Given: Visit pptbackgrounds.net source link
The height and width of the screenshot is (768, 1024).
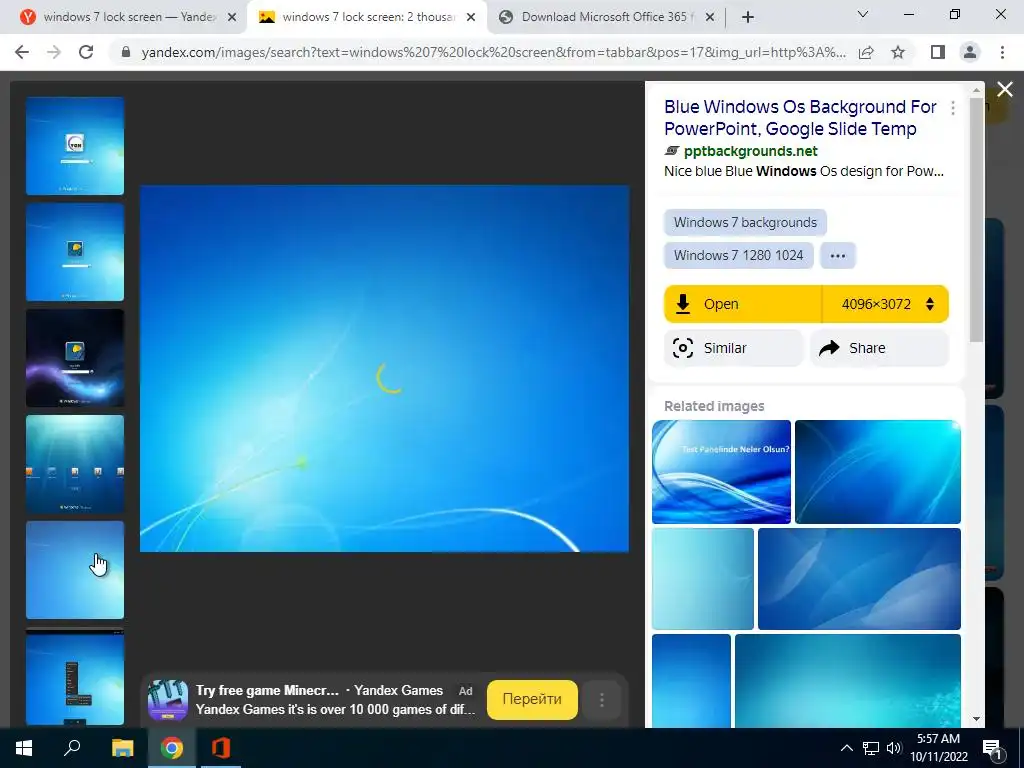Looking at the screenshot, I should (x=750, y=152).
